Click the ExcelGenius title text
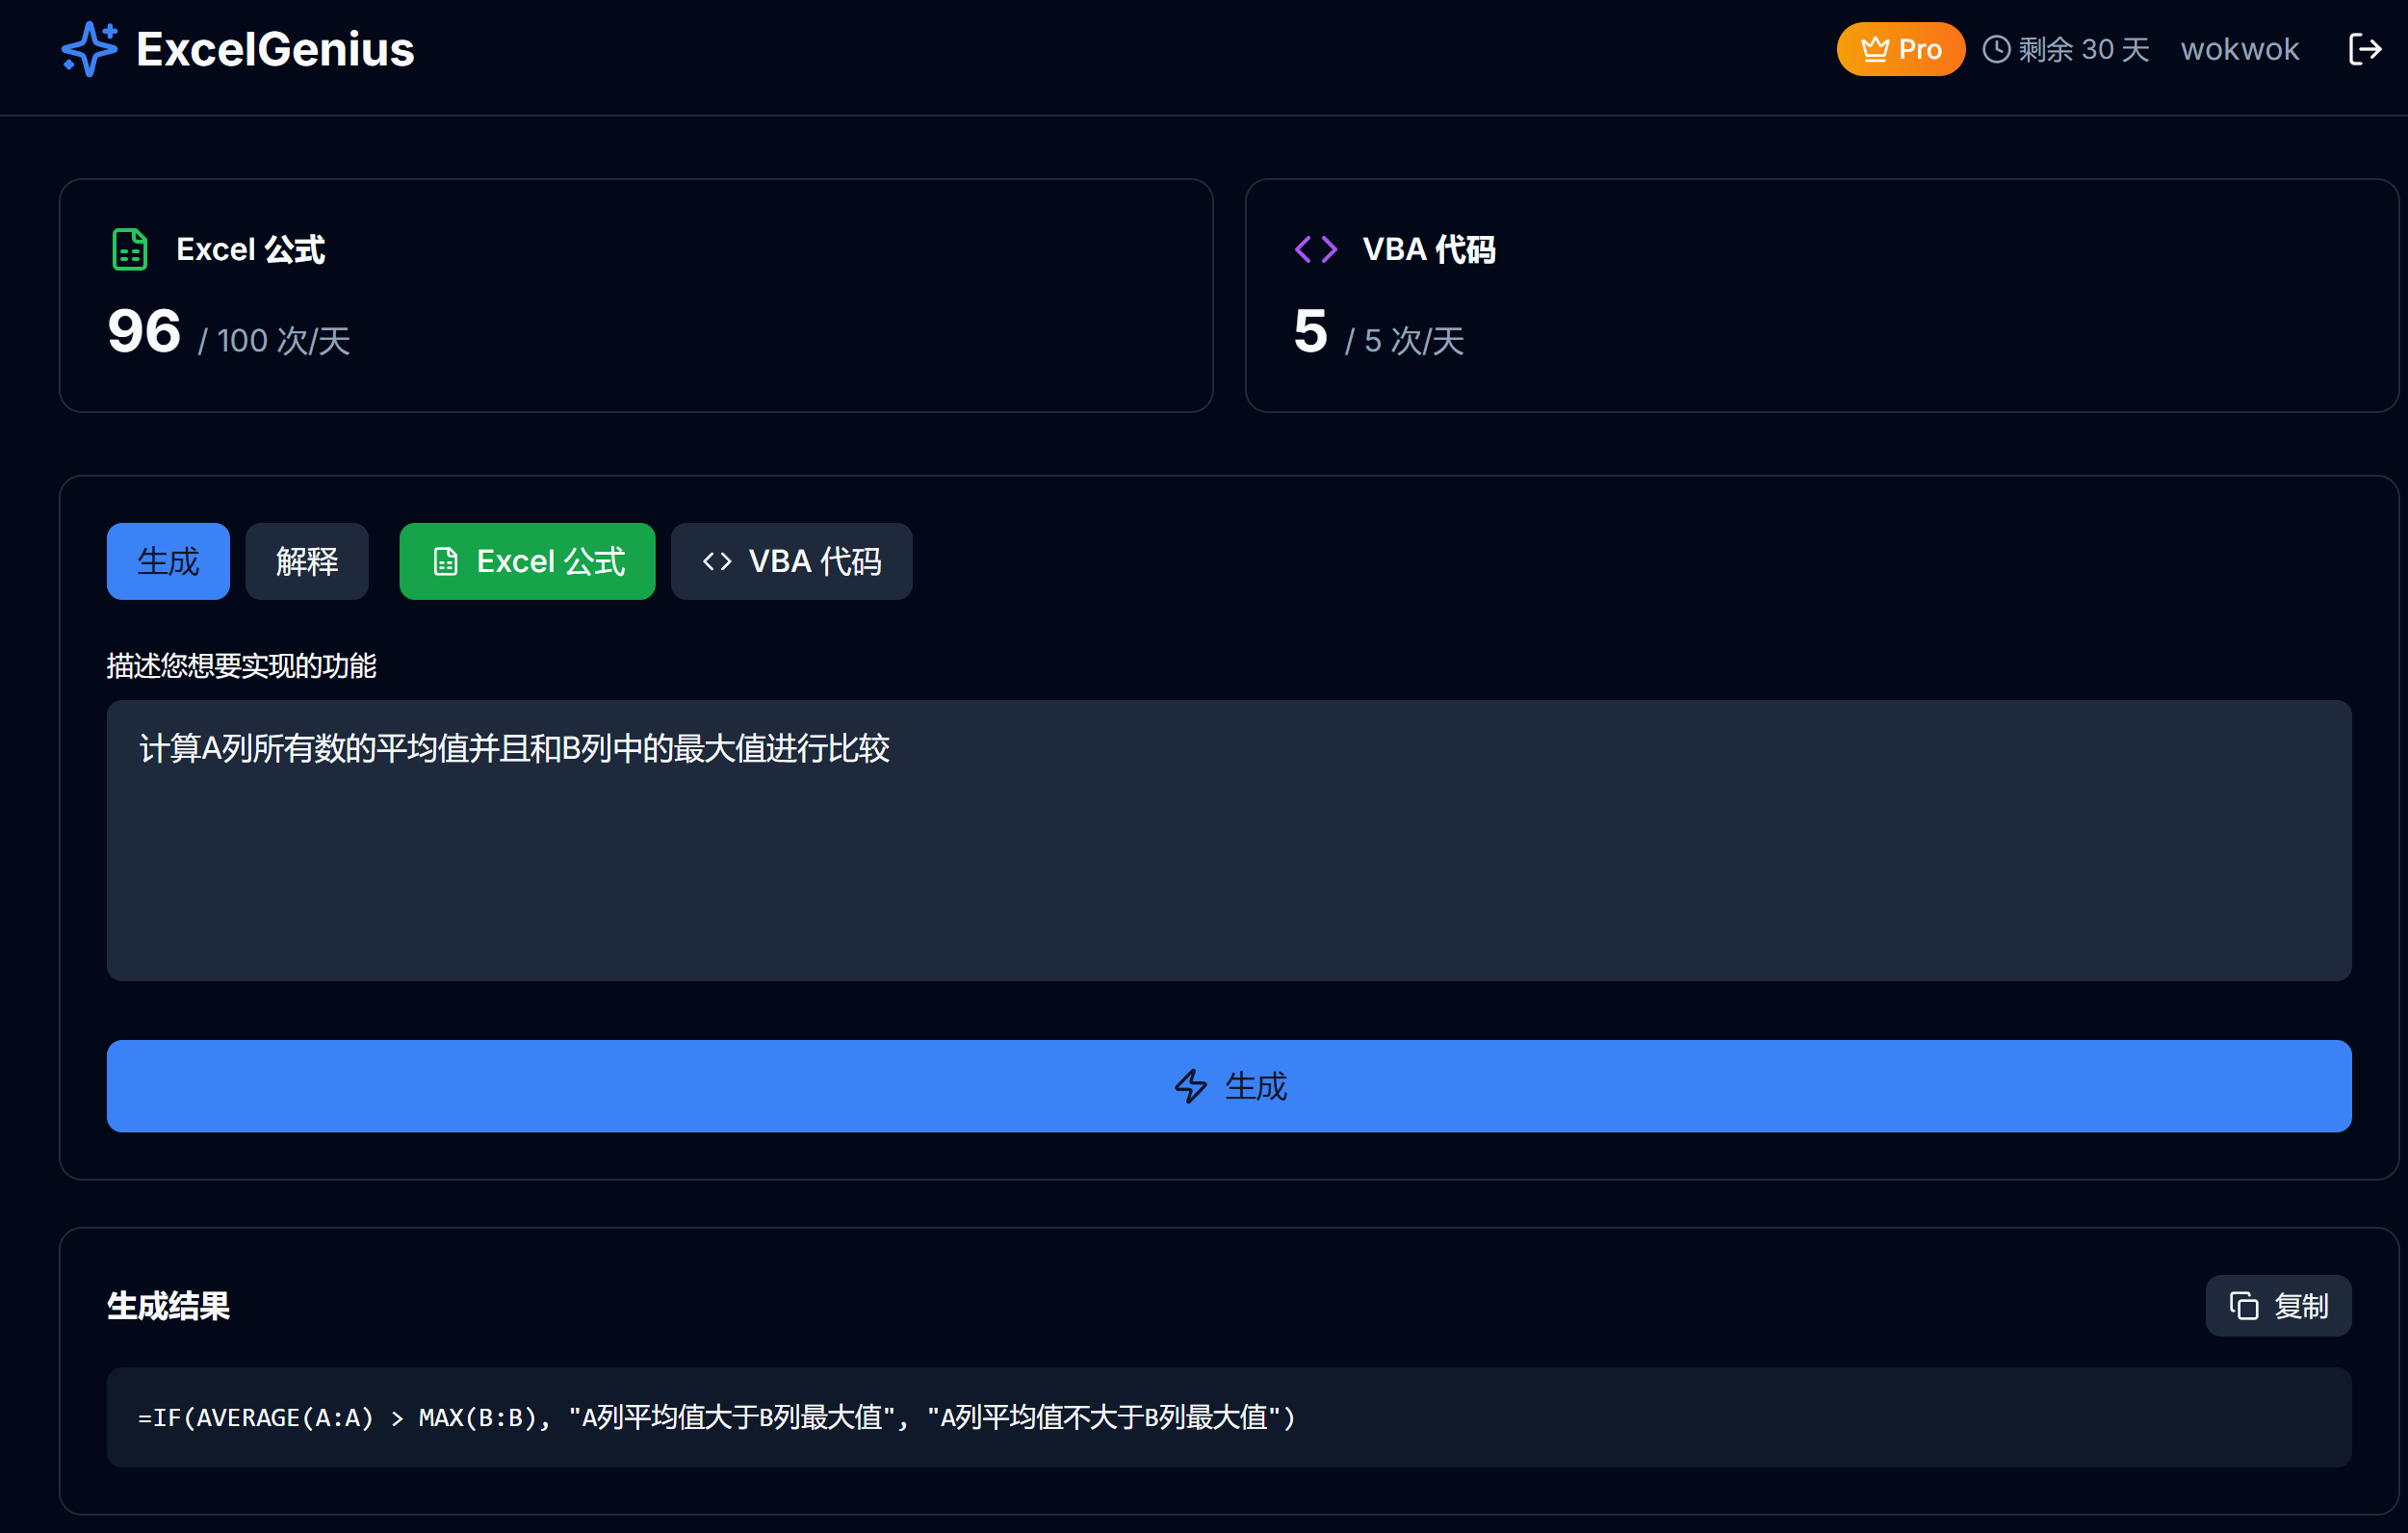This screenshot has height=1533, width=2408. [275, 49]
